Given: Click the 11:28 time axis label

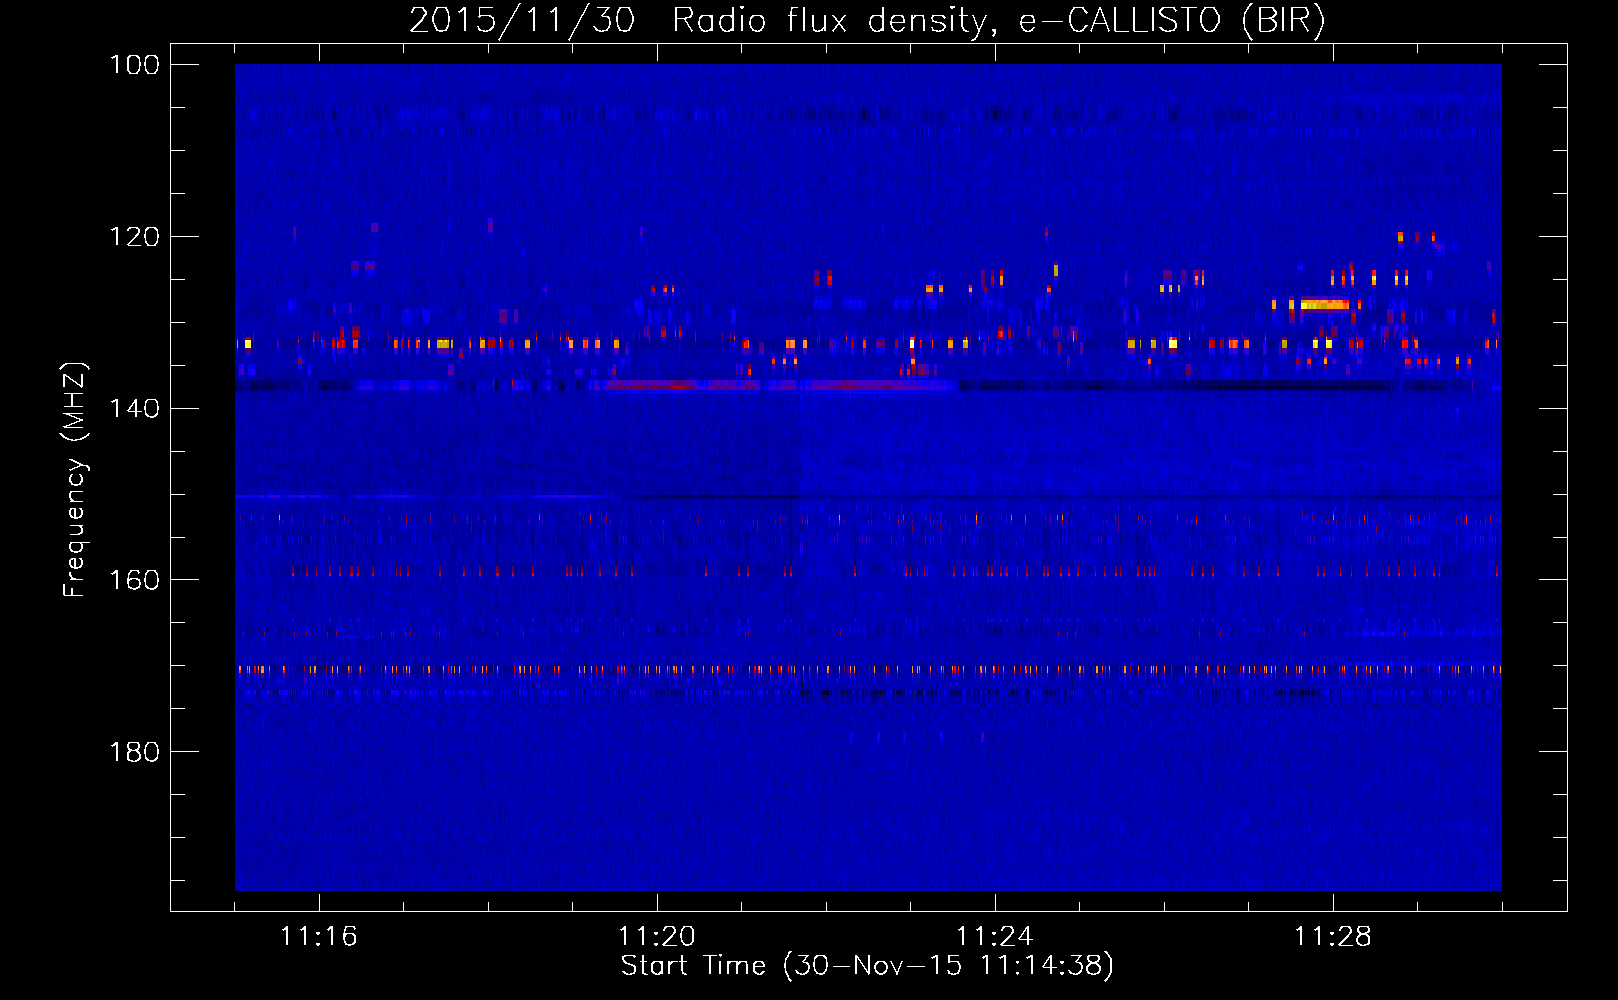Looking at the screenshot, I should pyautogui.click(x=1333, y=936).
